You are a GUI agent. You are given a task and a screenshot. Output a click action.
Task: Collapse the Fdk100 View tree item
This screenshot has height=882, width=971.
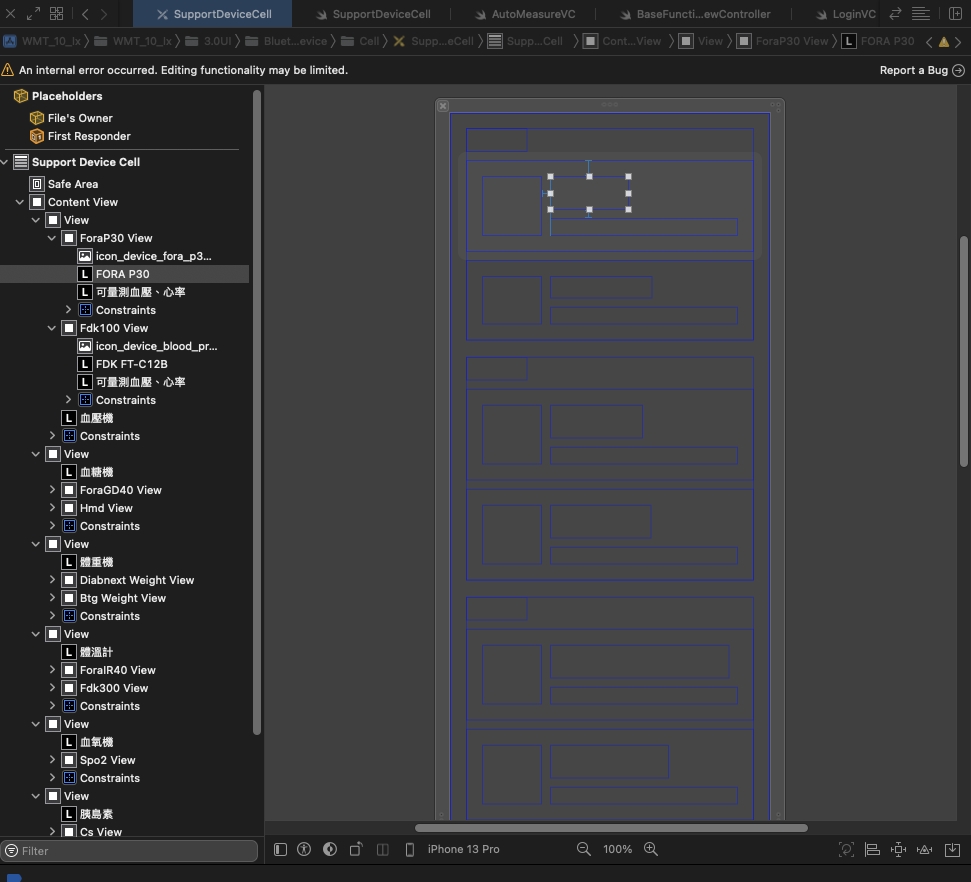[x=53, y=328]
